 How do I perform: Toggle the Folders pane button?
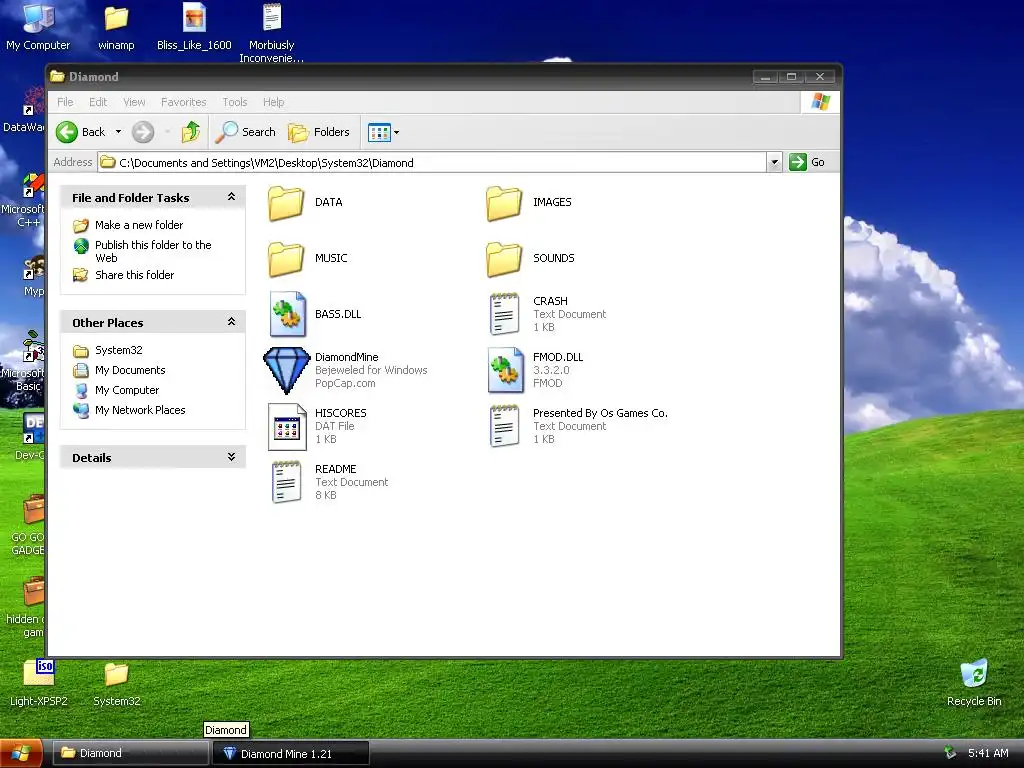click(x=319, y=132)
